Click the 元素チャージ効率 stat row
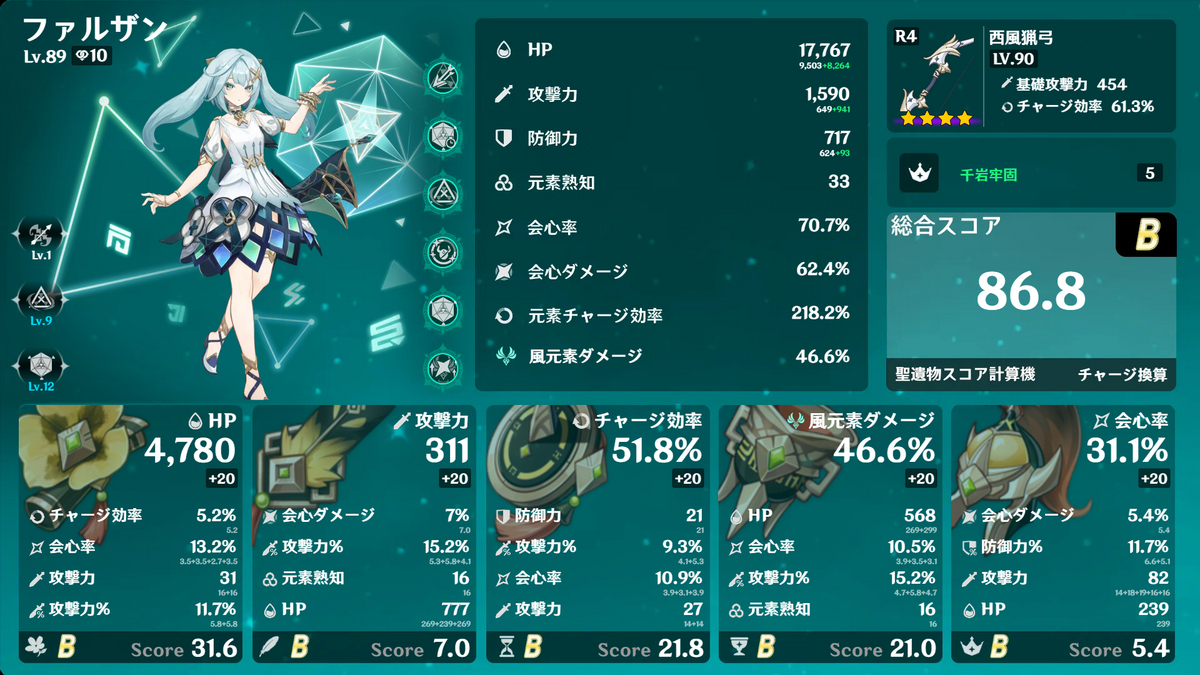This screenshot has width=1200, height=675. pyautogui.click(x=671, y=314)
